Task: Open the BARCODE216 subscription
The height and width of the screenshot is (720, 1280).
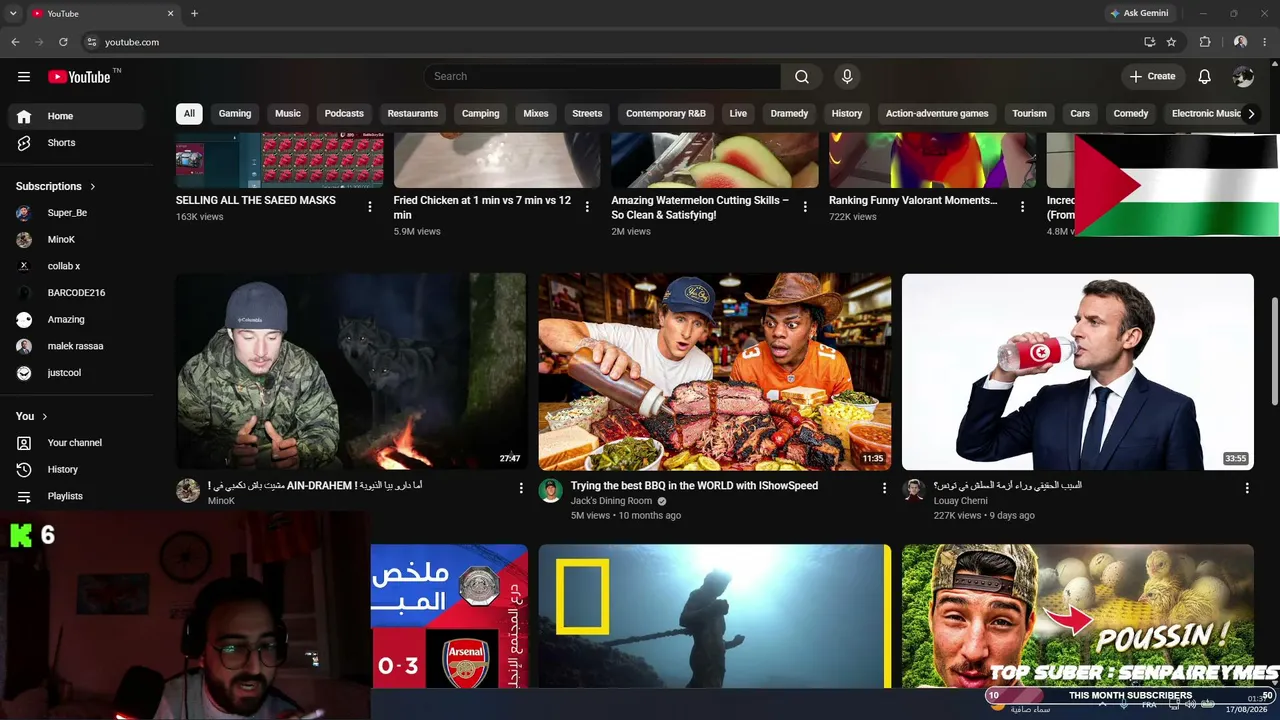Action: pyautogui.click(x=77, y=293)
